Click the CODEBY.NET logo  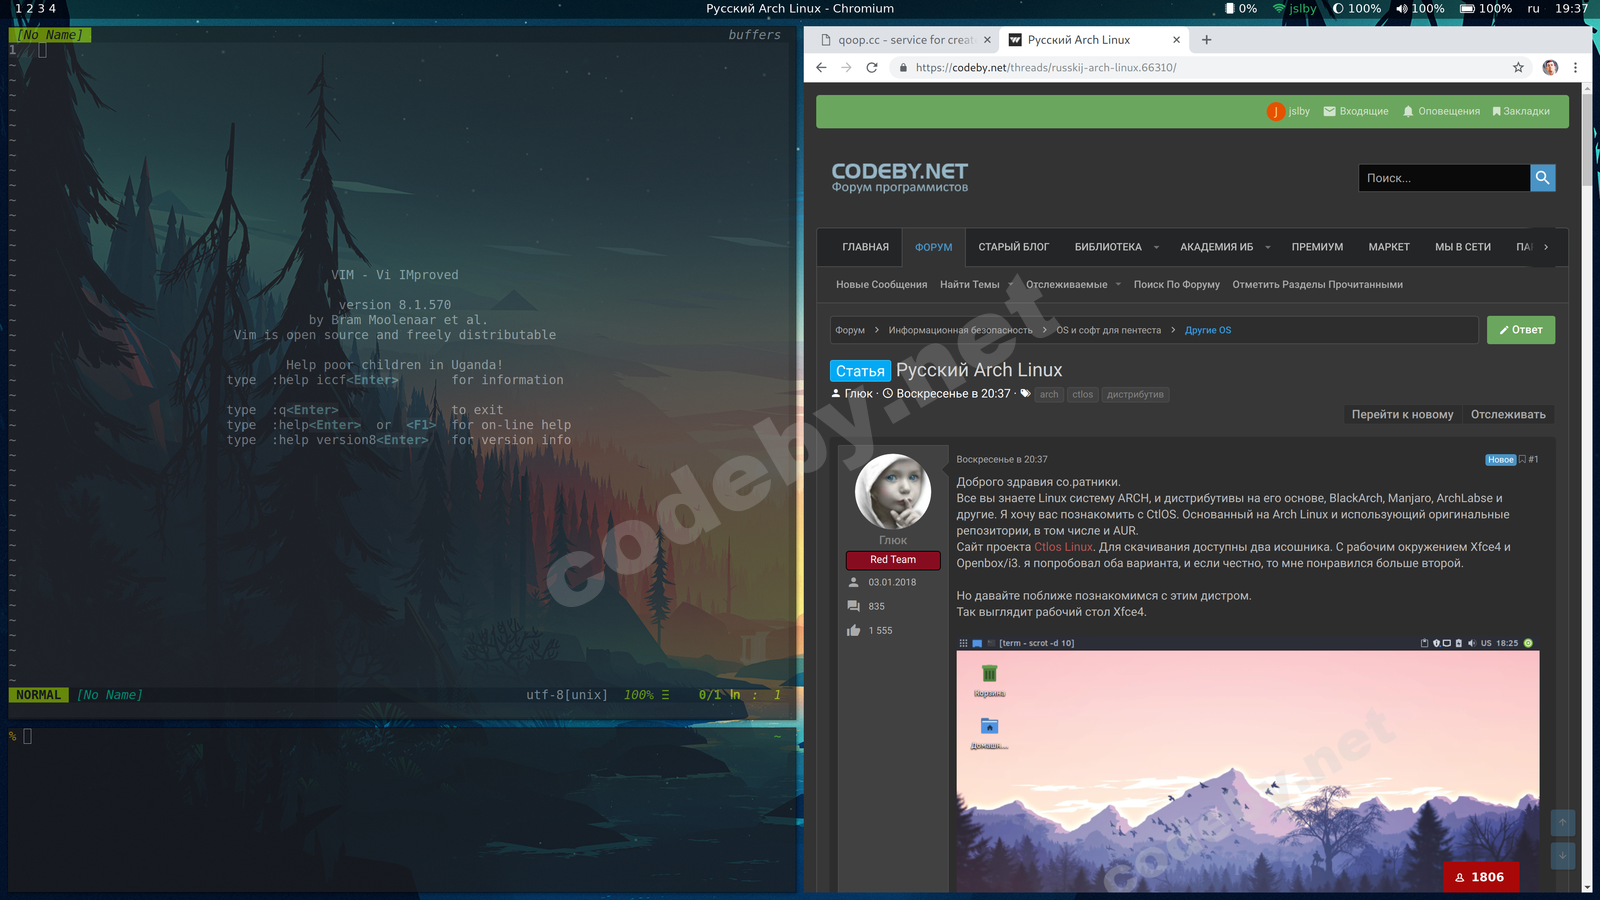coord(900,177)
